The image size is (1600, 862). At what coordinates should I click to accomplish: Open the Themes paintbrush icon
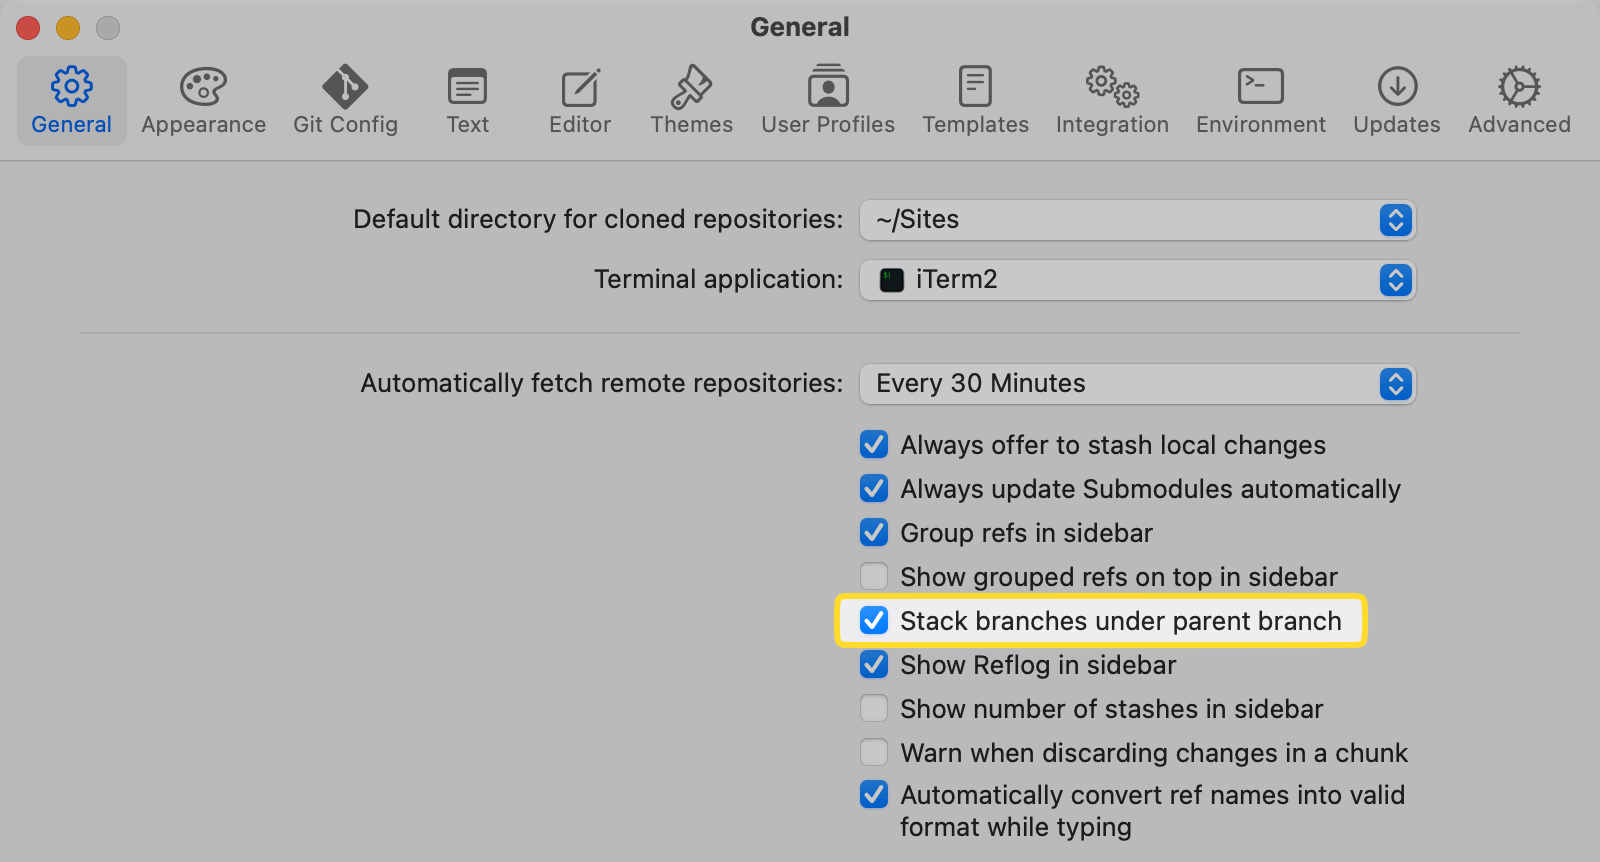coord(691,87)
